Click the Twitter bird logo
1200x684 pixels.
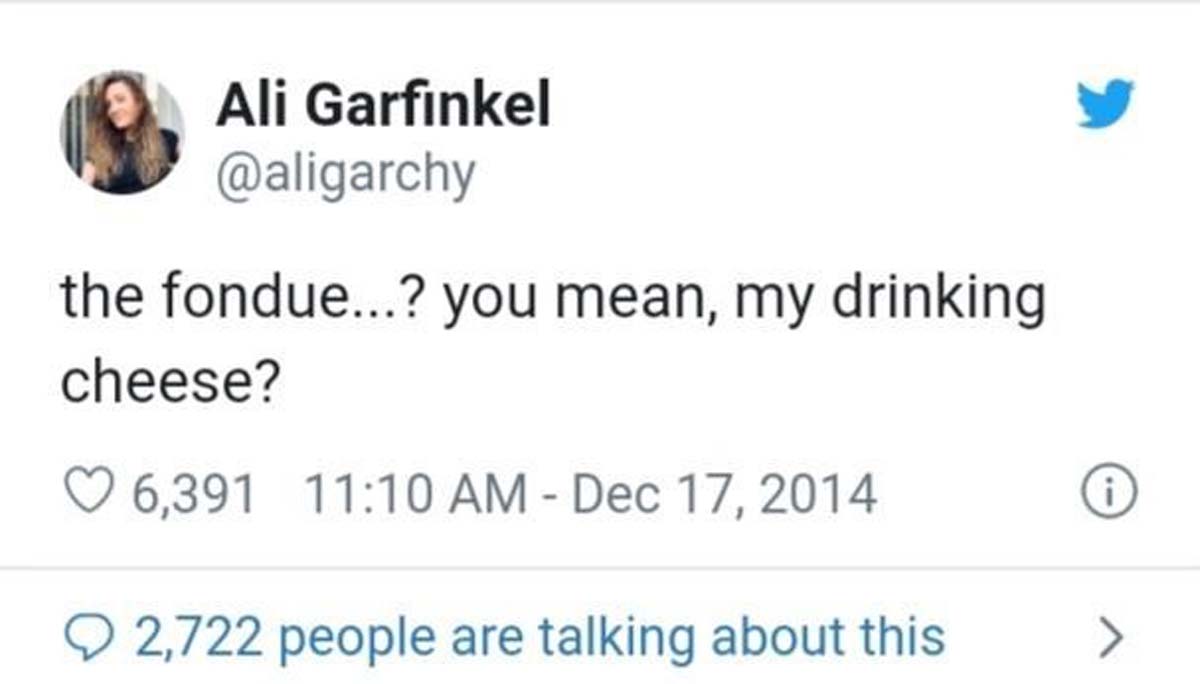1106,104
